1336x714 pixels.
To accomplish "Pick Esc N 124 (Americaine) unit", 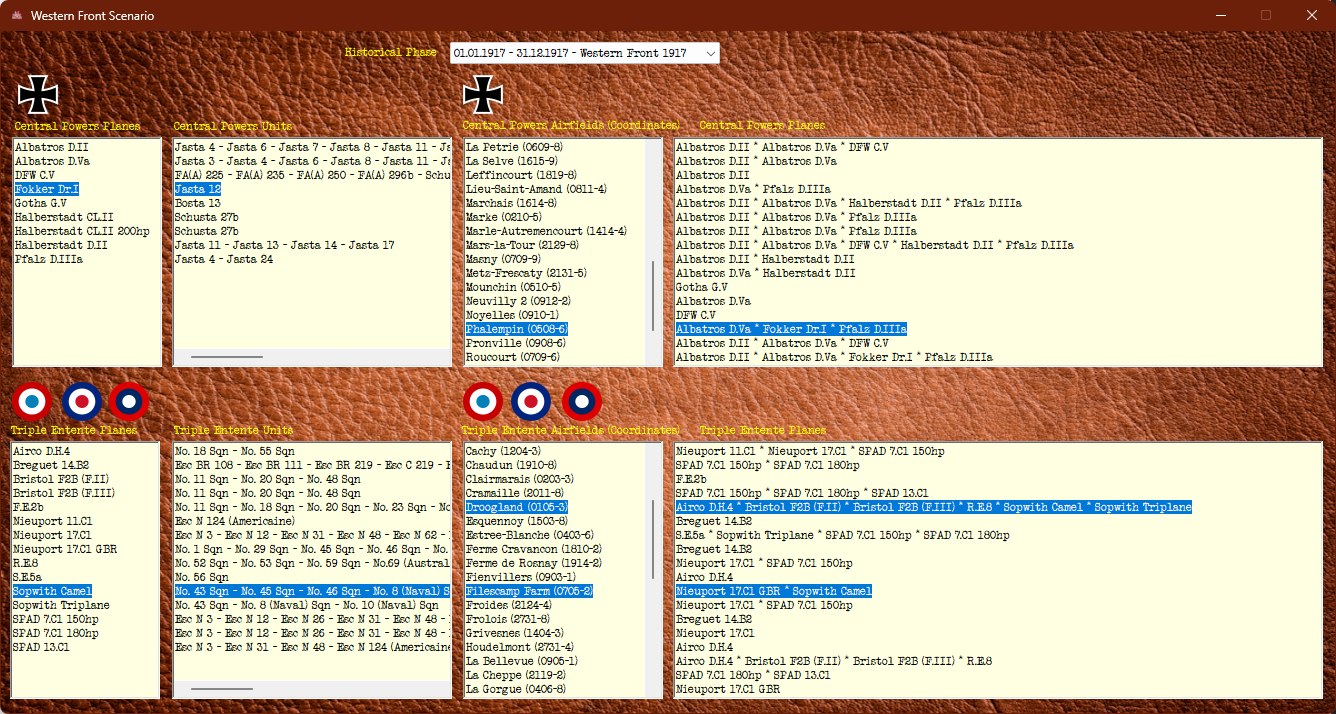I will pos(235,521).
